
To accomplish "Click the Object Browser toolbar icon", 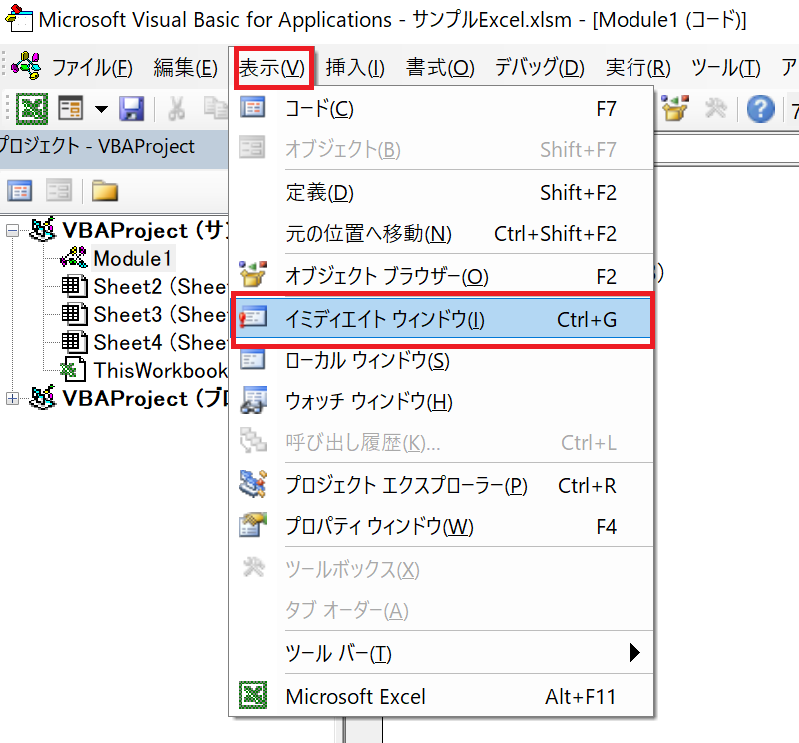I will (676, 108).
